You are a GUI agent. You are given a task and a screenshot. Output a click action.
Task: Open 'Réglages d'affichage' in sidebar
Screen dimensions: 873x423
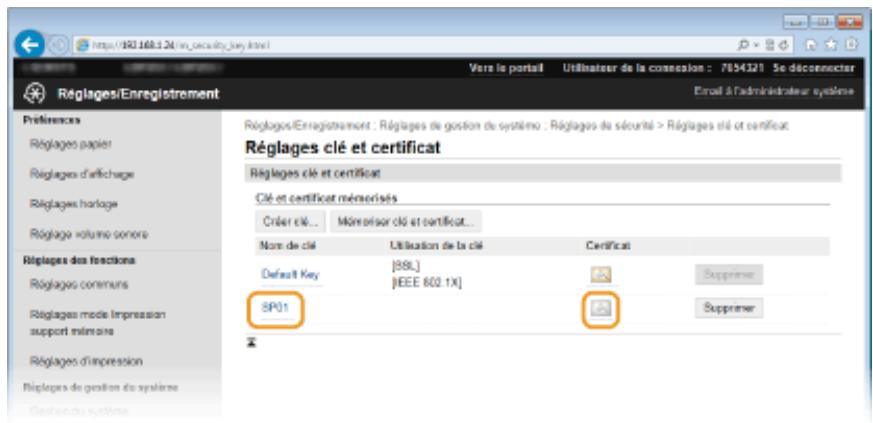[x=82, y=174]
